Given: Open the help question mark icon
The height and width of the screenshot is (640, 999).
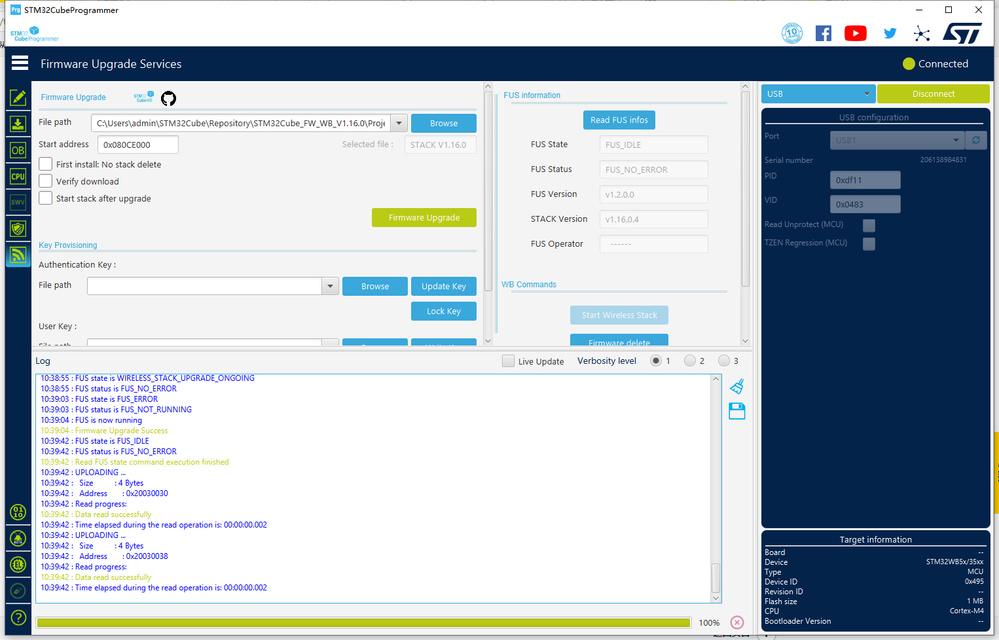Looking at the screenshot, I should (18, 617).
